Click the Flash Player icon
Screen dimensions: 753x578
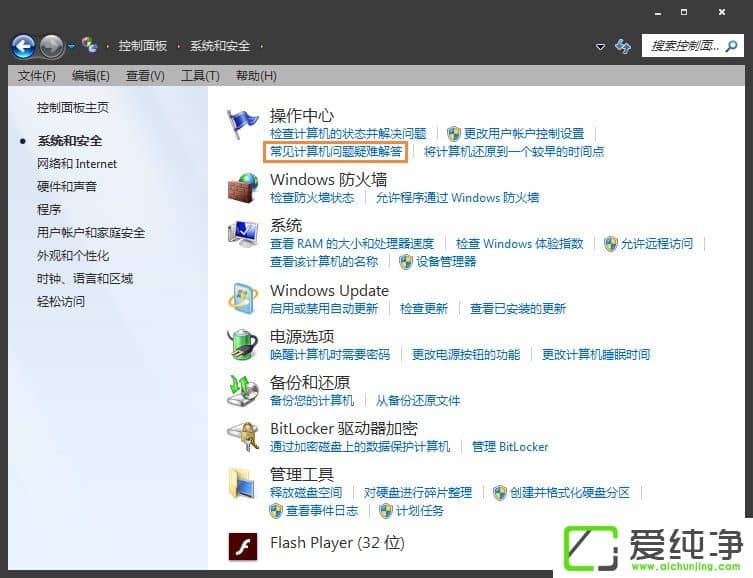tap(243, 546)
